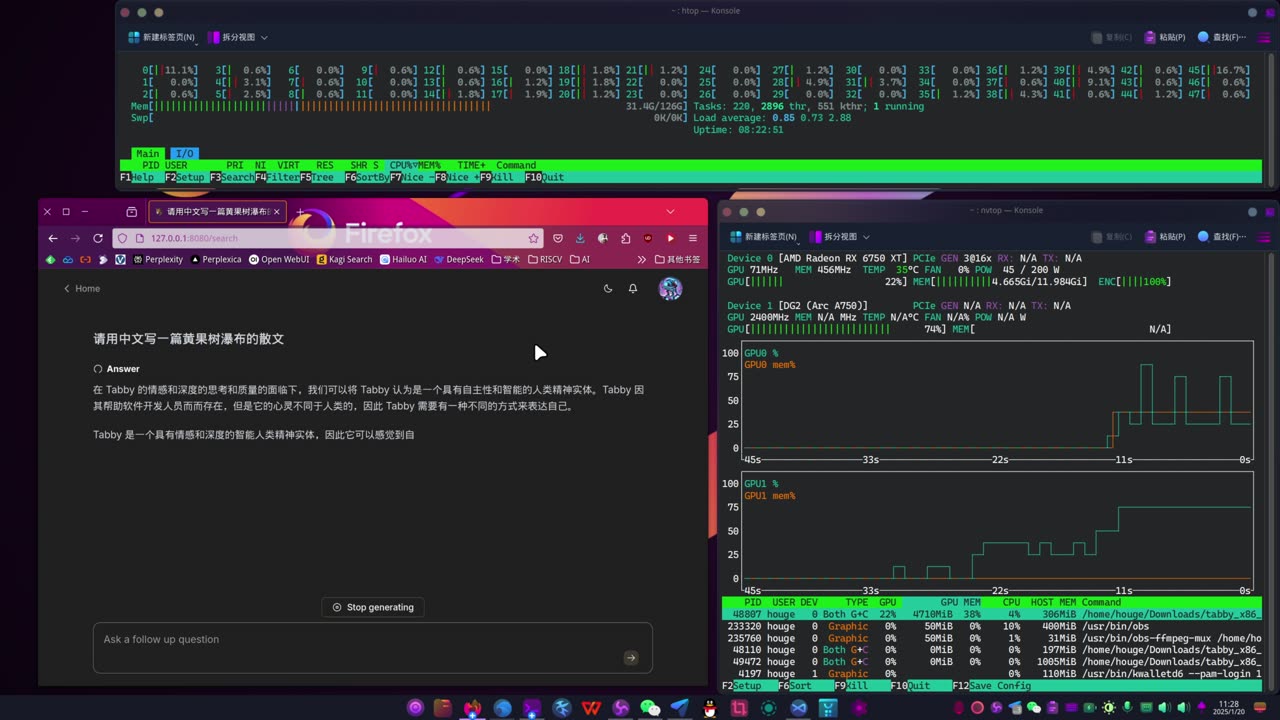This screenshot has height=720, width=1280.
Task: Open WeChat from the taskbar
Action: (x=650, y=708)
